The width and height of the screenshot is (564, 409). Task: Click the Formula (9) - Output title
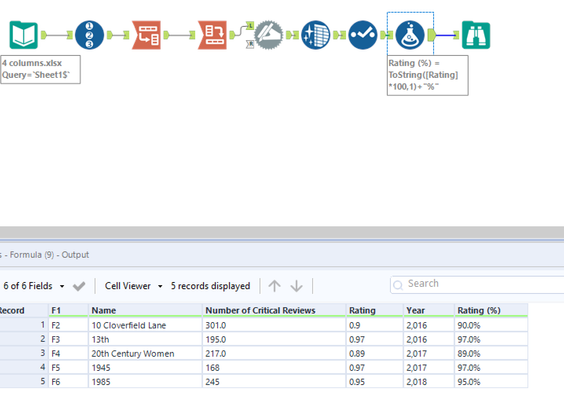coord(49,255)
